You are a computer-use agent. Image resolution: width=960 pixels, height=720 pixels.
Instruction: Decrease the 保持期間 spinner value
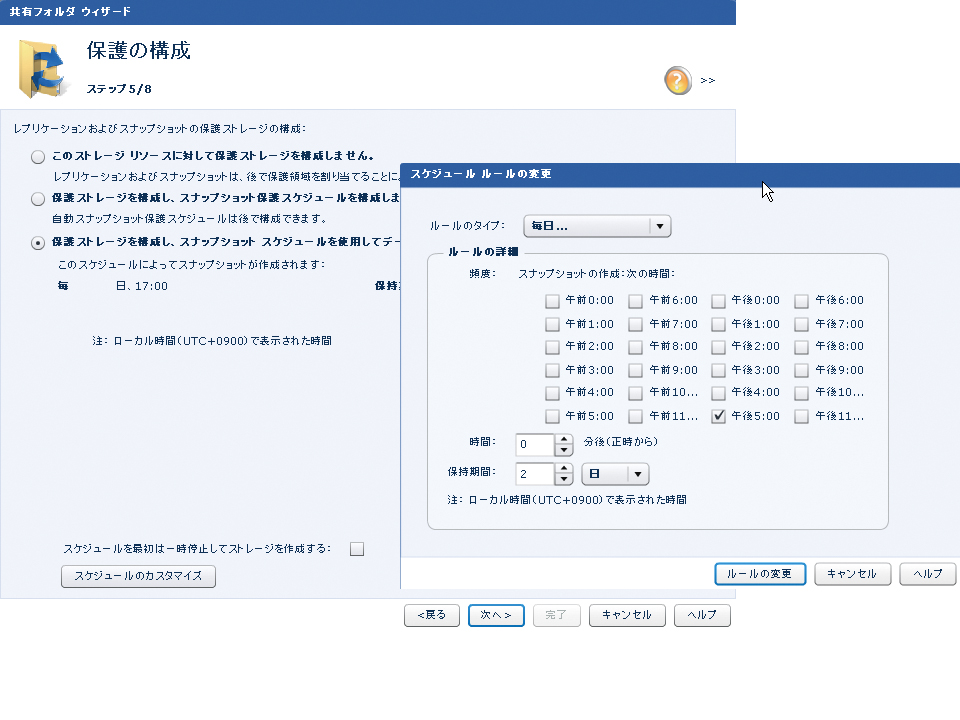[564, 479]
